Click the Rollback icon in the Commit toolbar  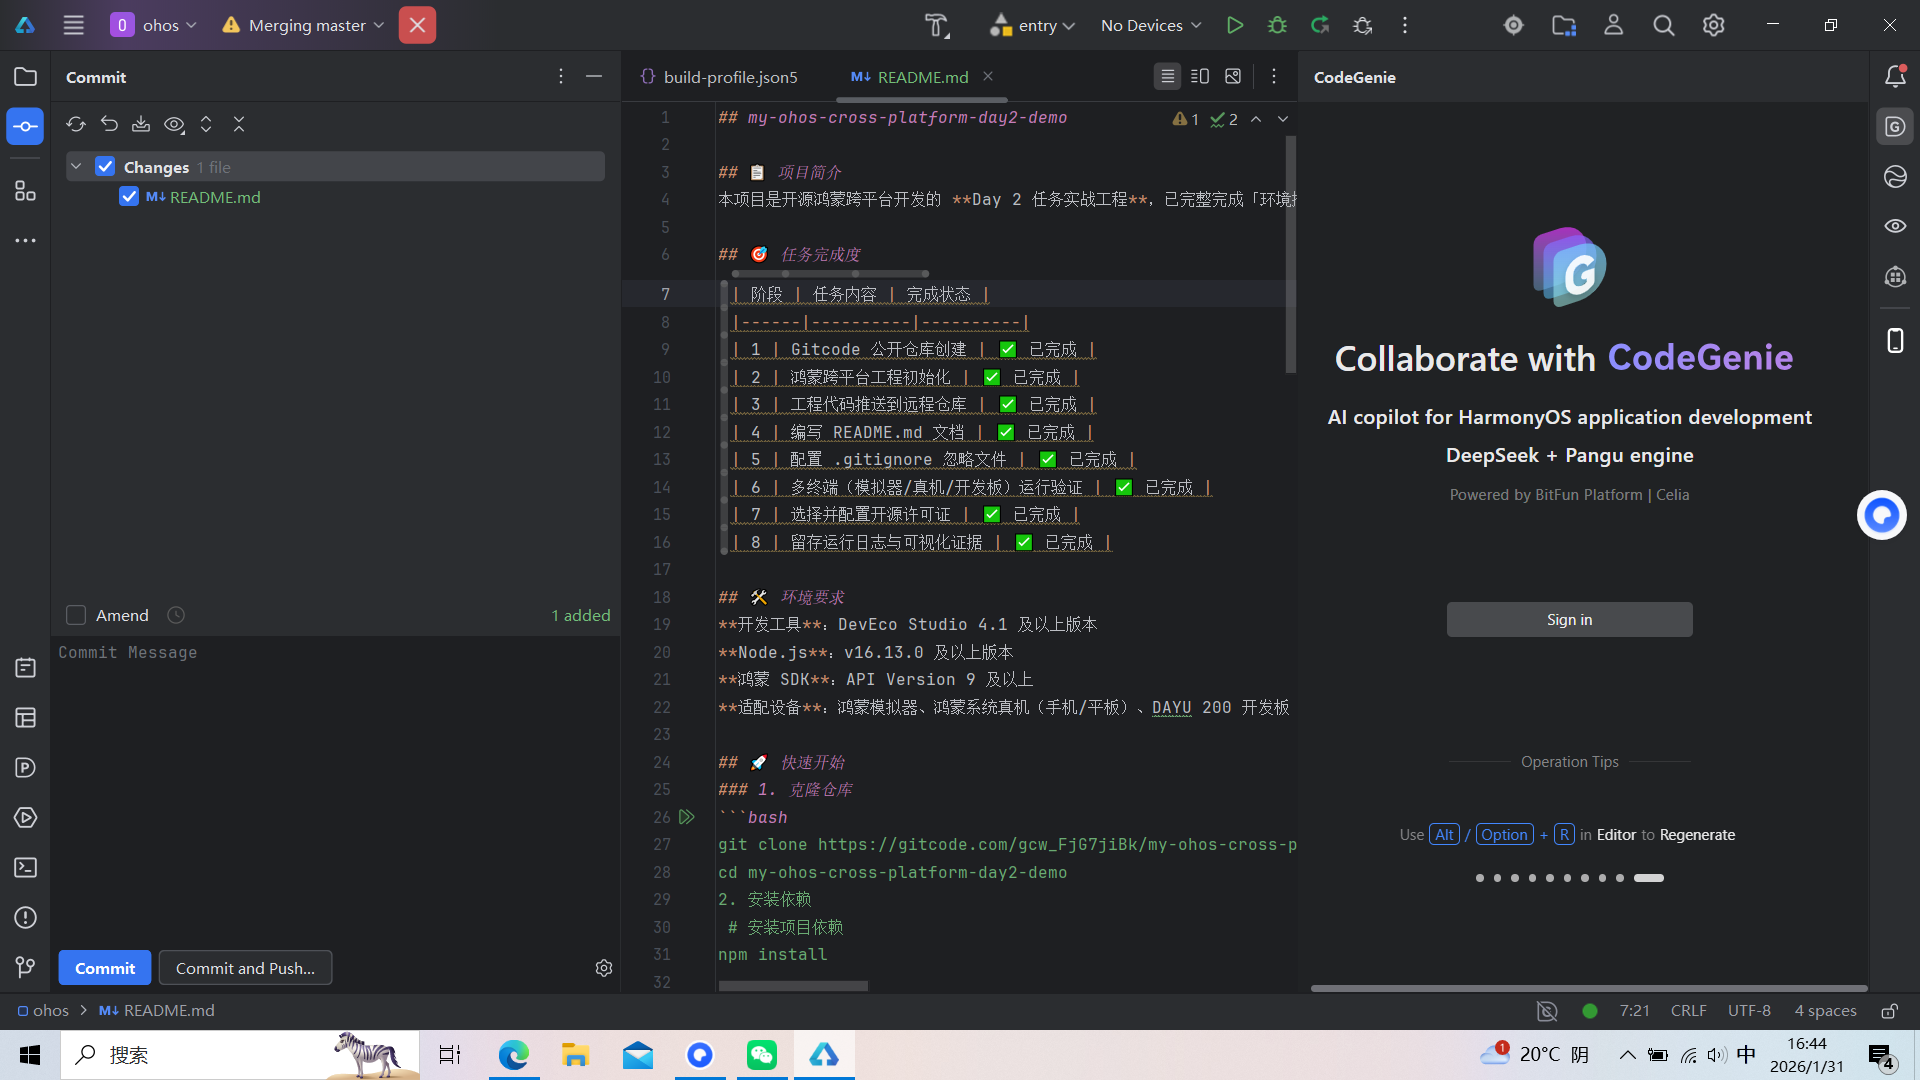(x=109, y=124)
